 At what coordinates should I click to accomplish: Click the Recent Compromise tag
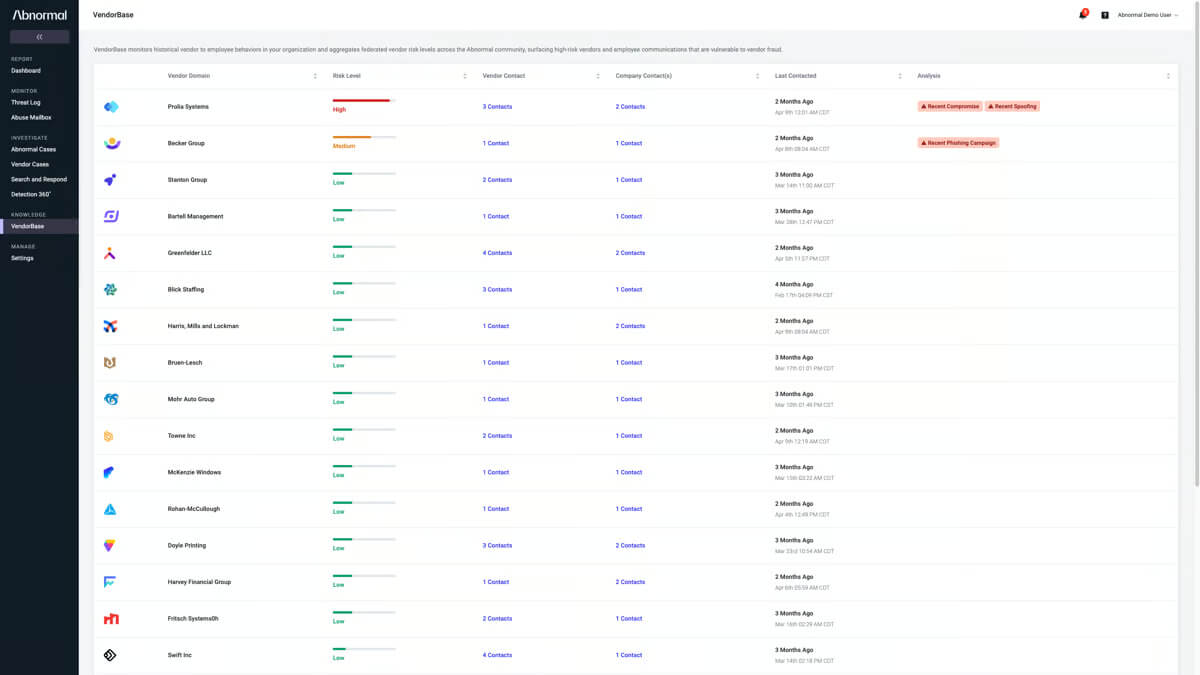click(950, 106)
